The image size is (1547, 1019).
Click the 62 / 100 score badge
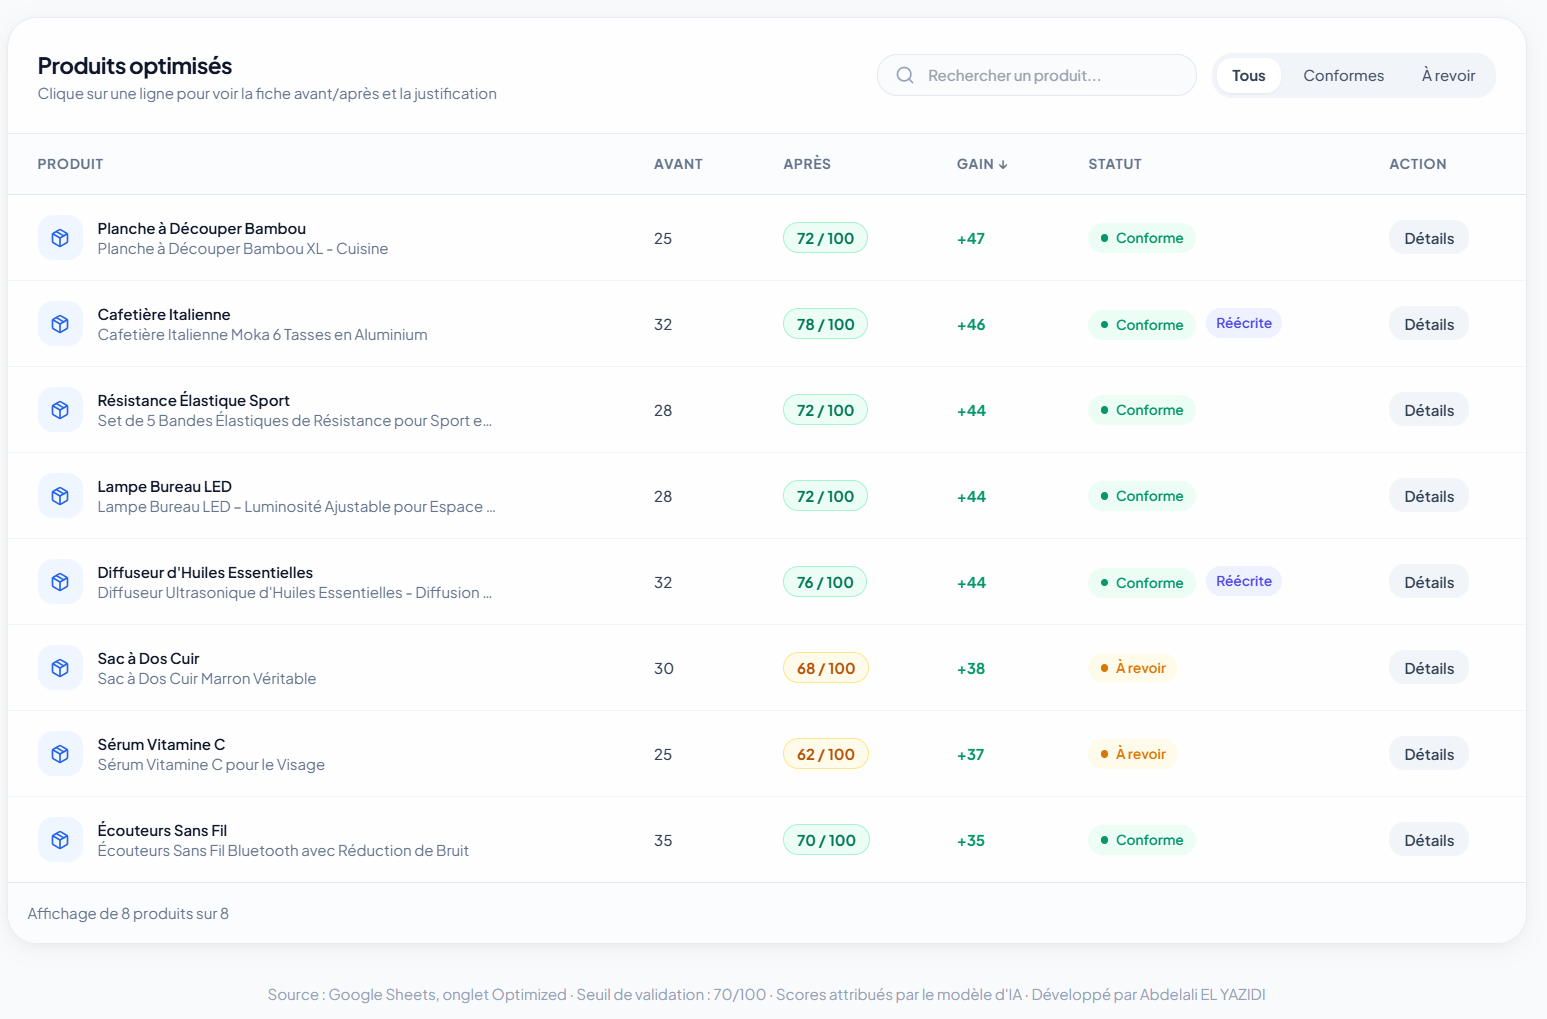click(x=825, y=754)
